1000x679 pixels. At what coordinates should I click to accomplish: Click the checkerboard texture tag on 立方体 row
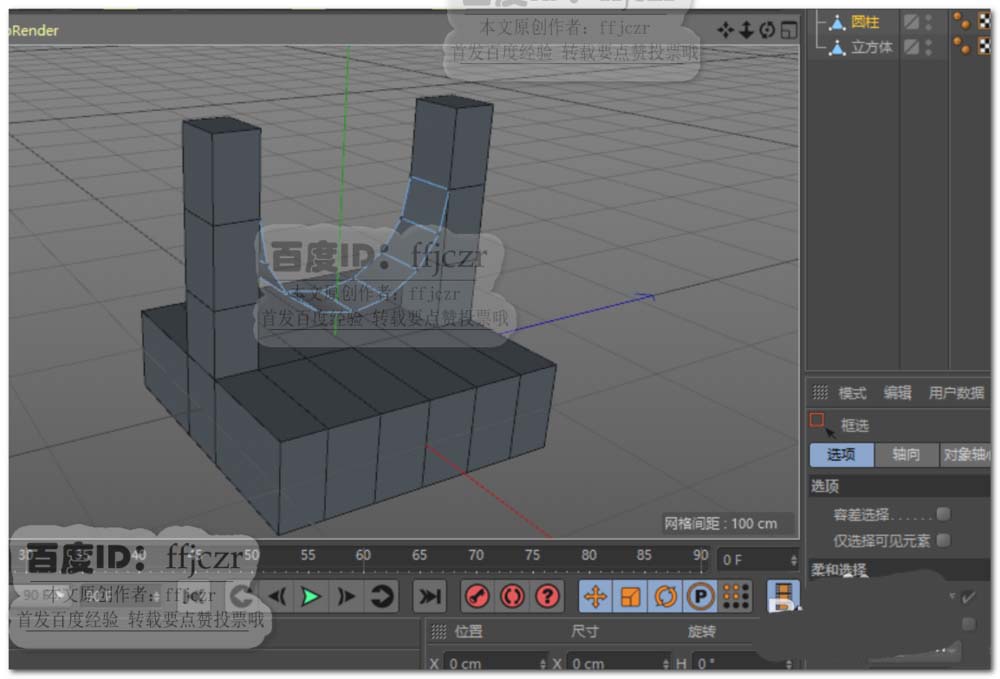(x=985, y=45)
